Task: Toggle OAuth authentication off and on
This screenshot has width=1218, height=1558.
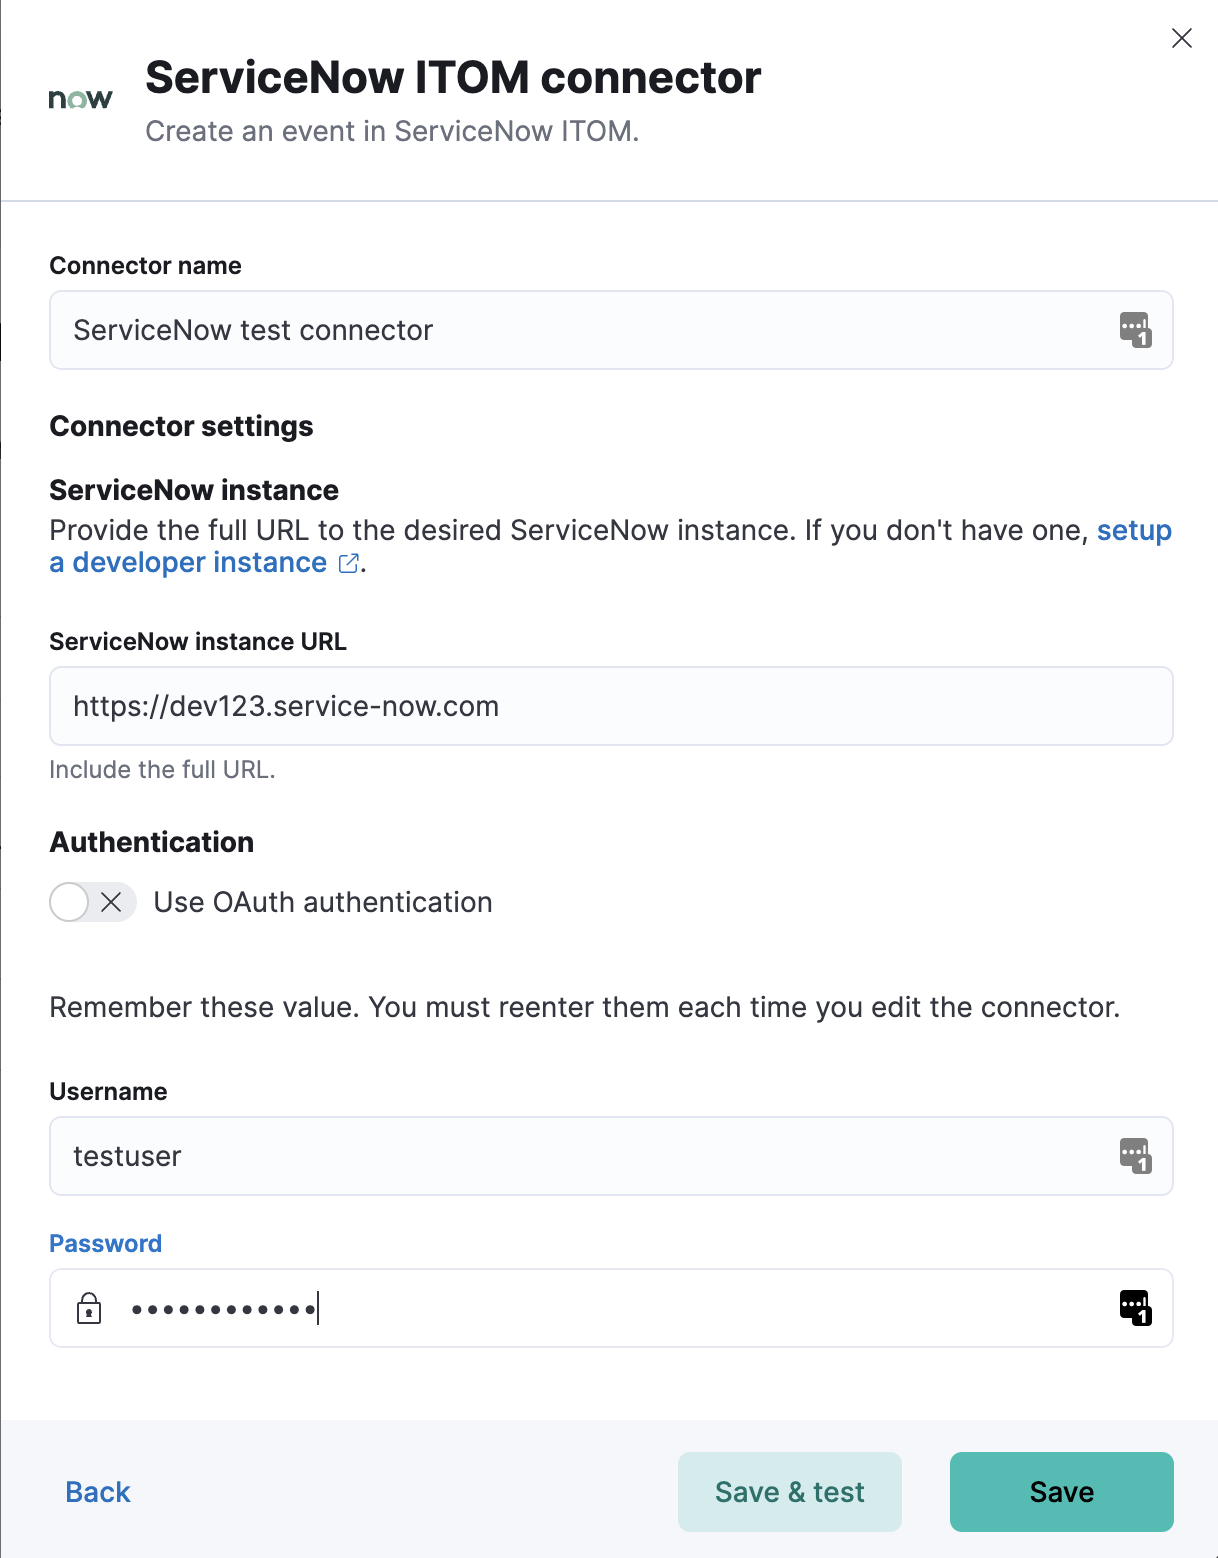Action: pos(92,902)
